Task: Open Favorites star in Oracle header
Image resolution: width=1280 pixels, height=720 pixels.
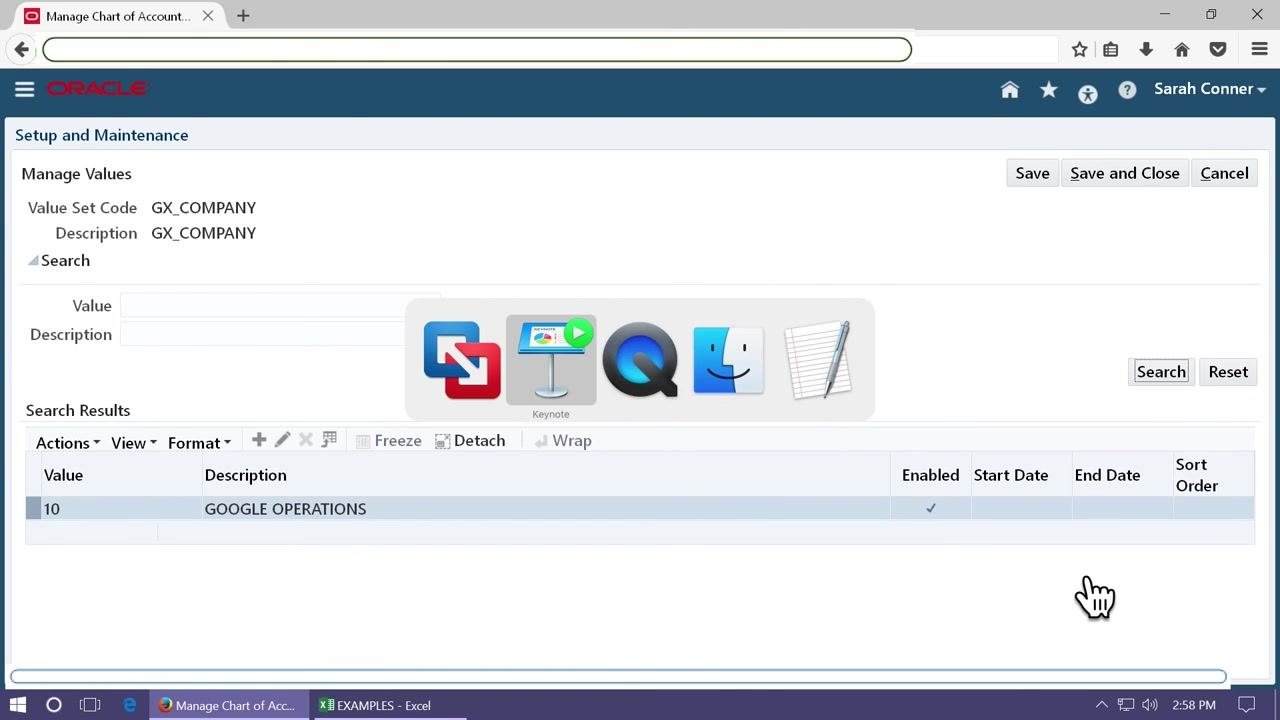Action: tap(1049, 90)
